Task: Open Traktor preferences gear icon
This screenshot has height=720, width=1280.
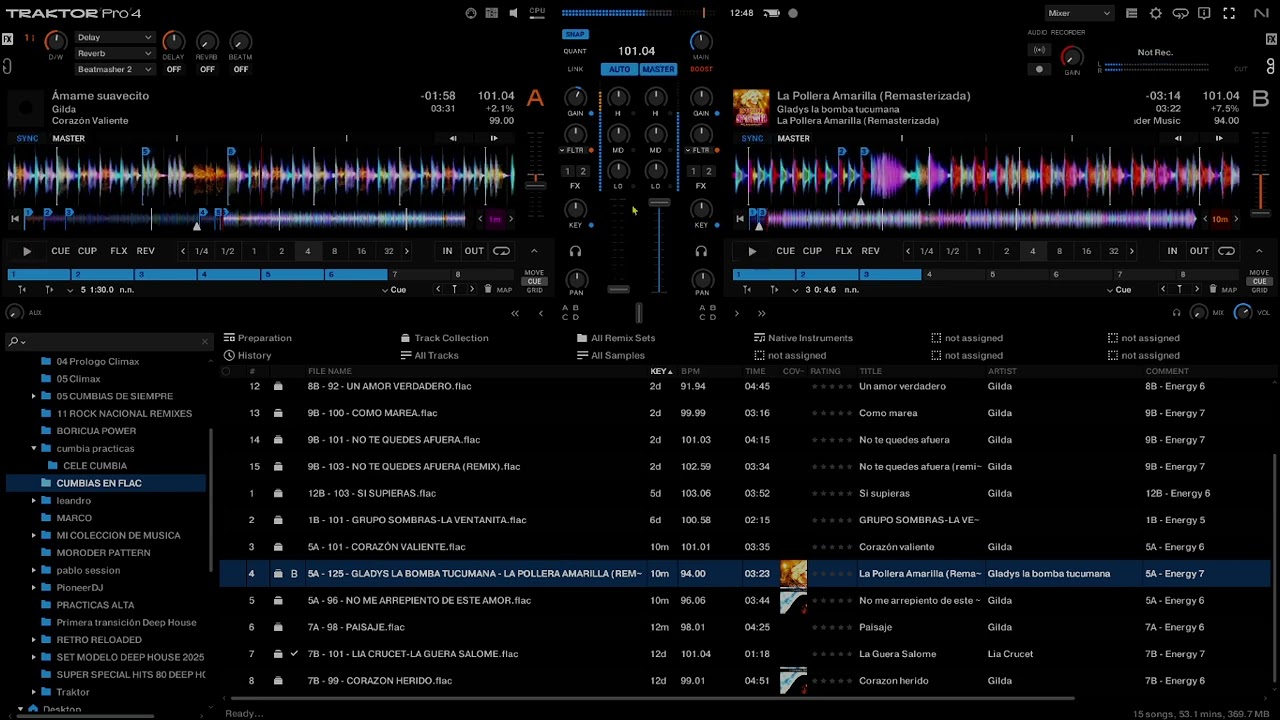Action: click(1156, 13)
